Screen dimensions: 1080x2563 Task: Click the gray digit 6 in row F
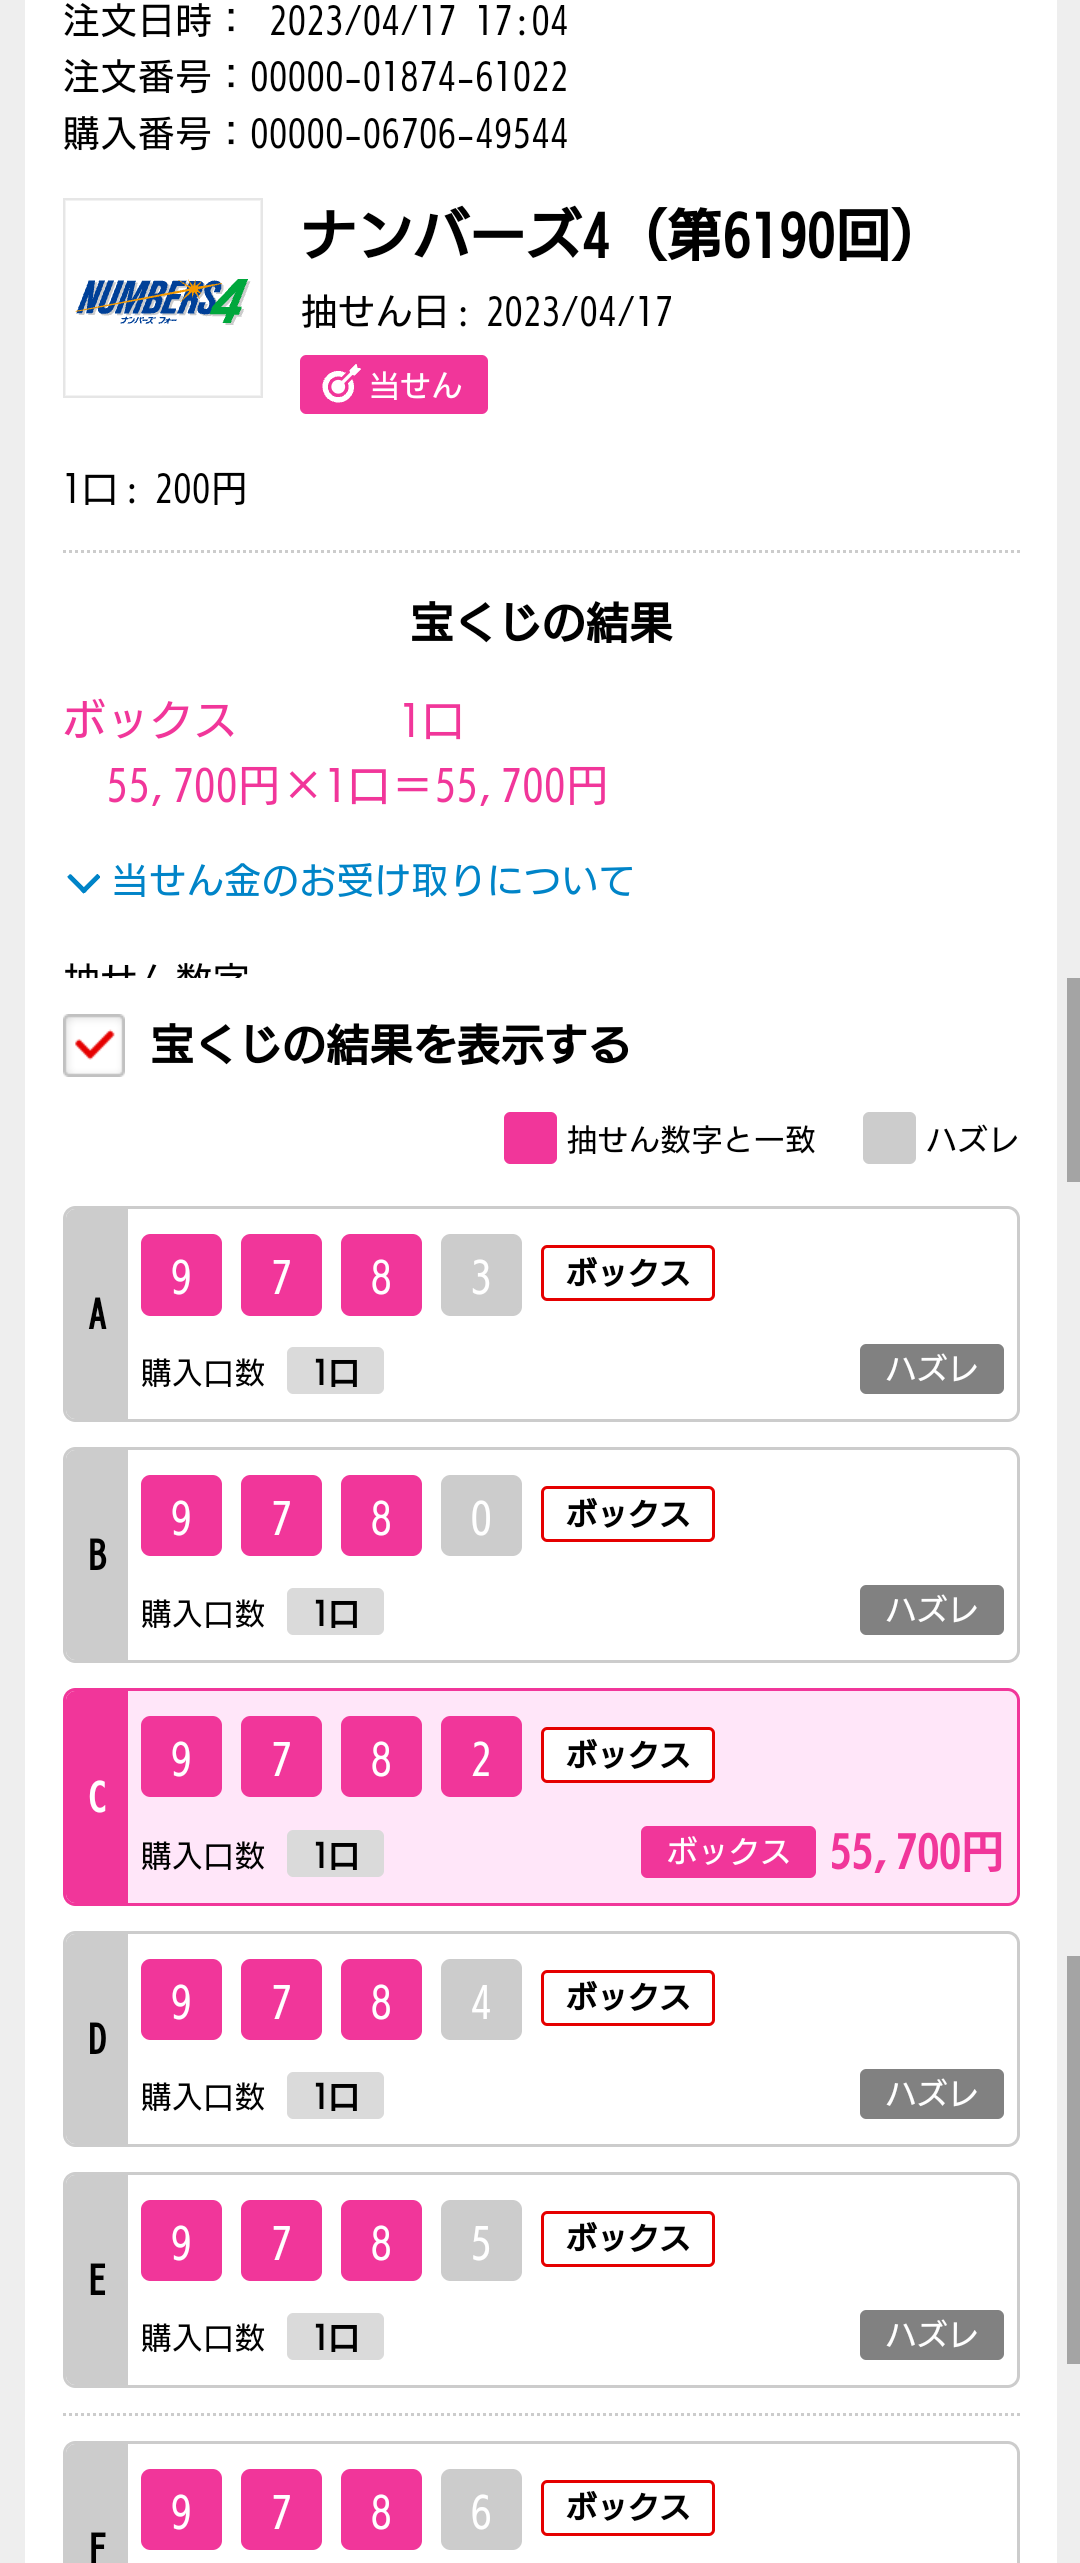[x=481, y=2510]
